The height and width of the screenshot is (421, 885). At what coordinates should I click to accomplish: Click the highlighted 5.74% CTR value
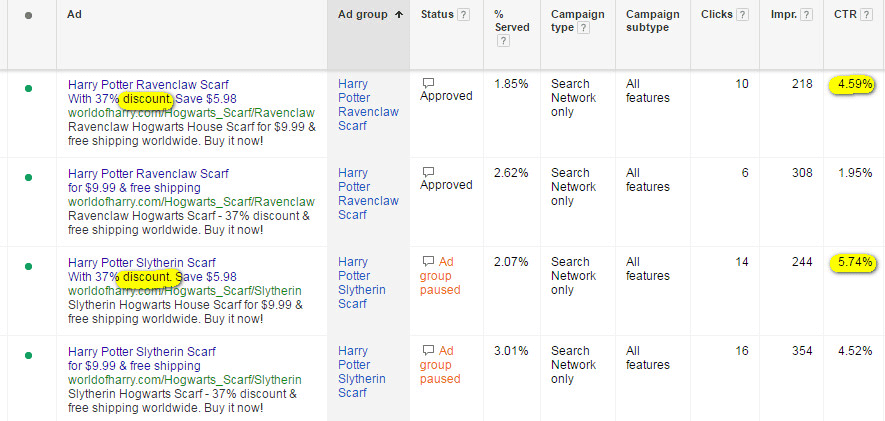[x=853, y=262]
